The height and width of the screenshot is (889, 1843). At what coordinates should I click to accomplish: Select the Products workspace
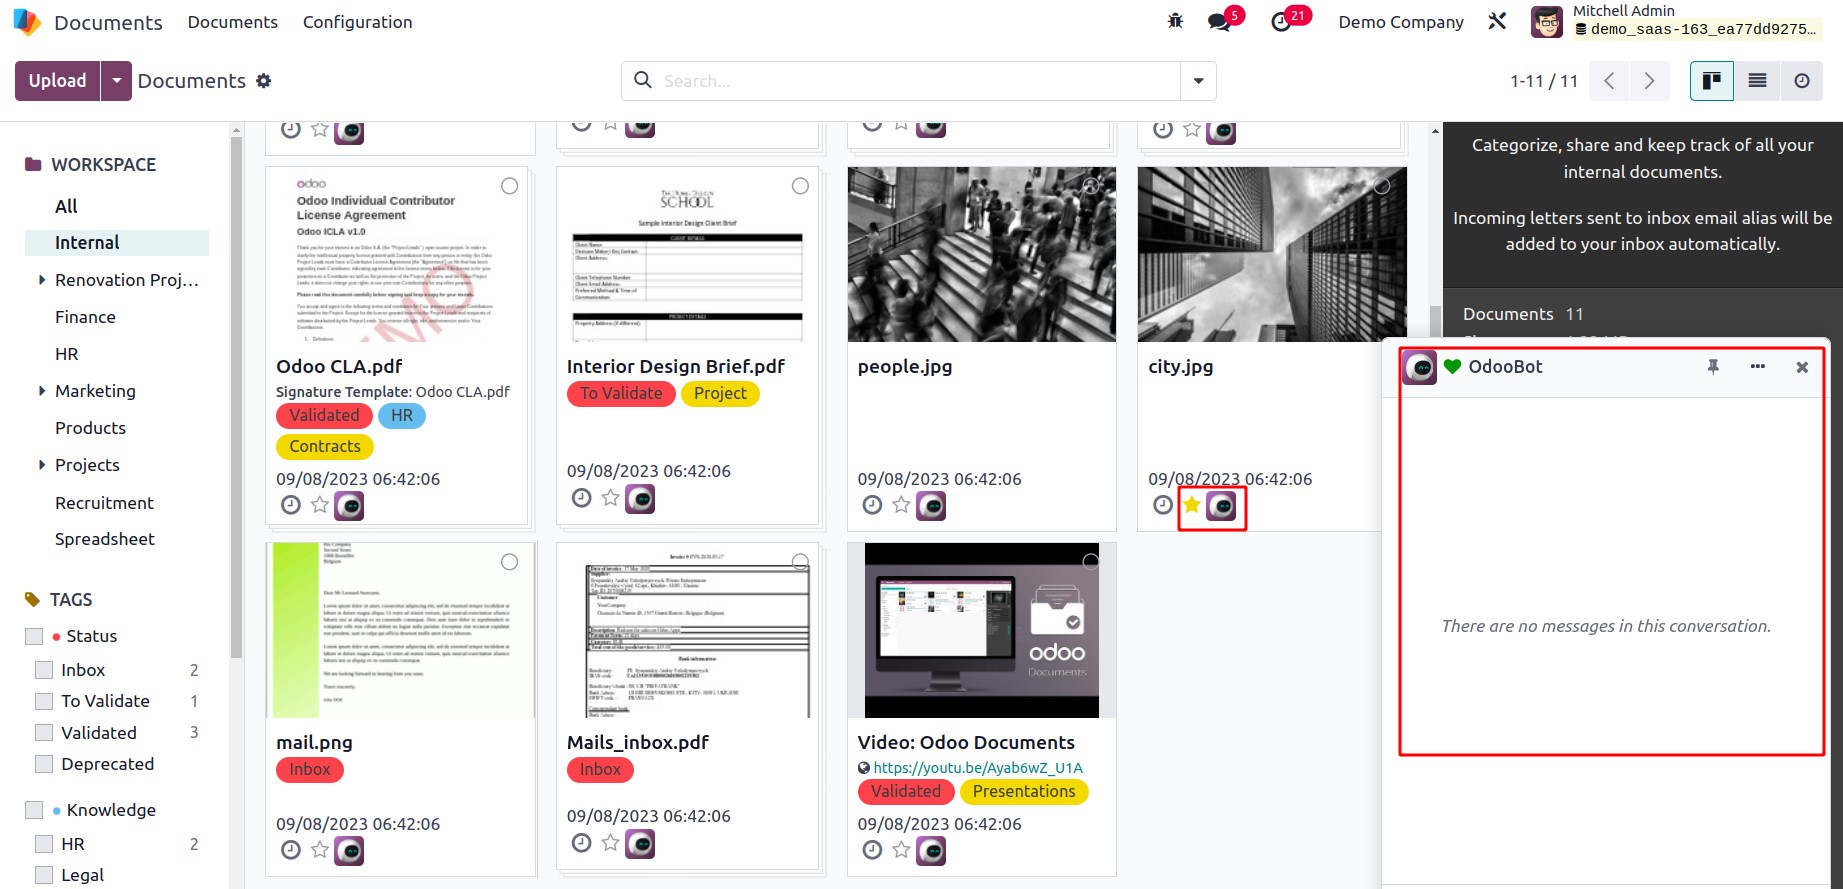[90, 428]
